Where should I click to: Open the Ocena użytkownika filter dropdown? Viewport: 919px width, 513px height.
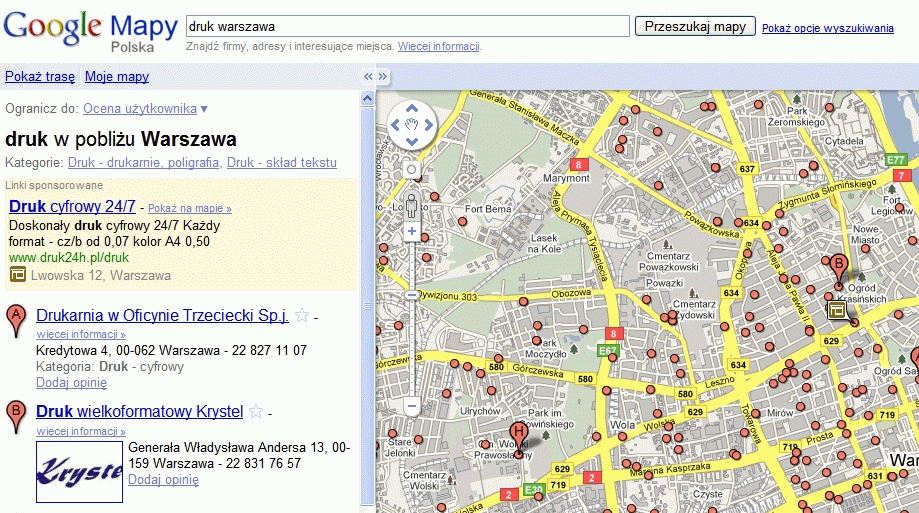pyautogui.click(x=145, y=108)
